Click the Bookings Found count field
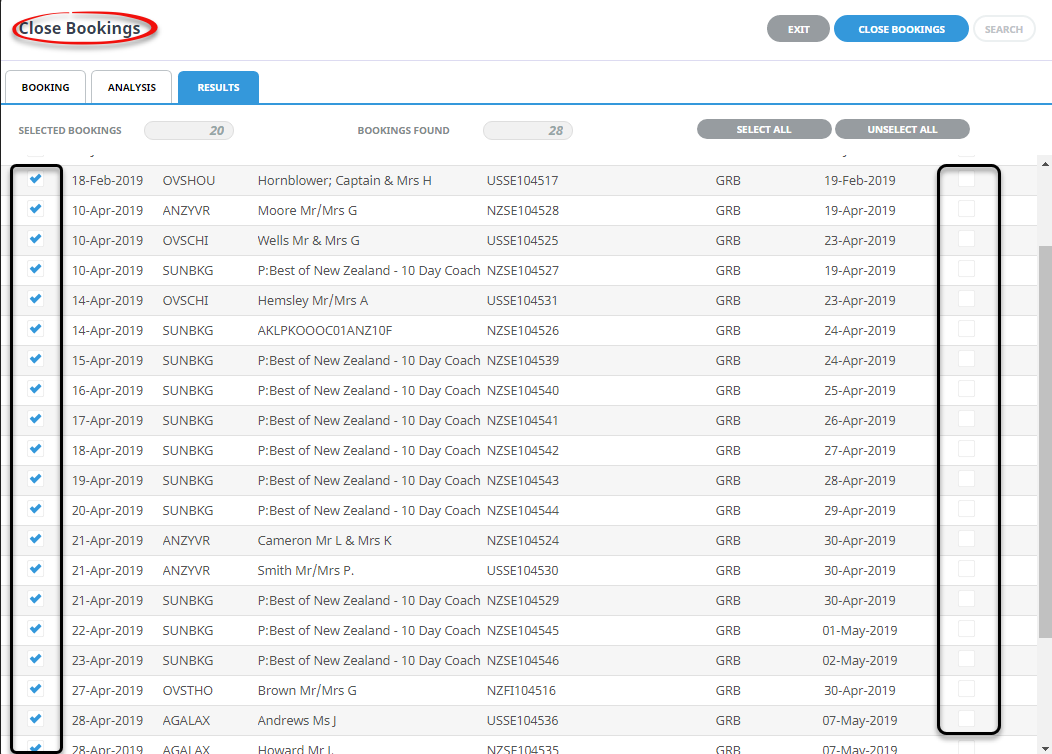 [x=528, y=130]
